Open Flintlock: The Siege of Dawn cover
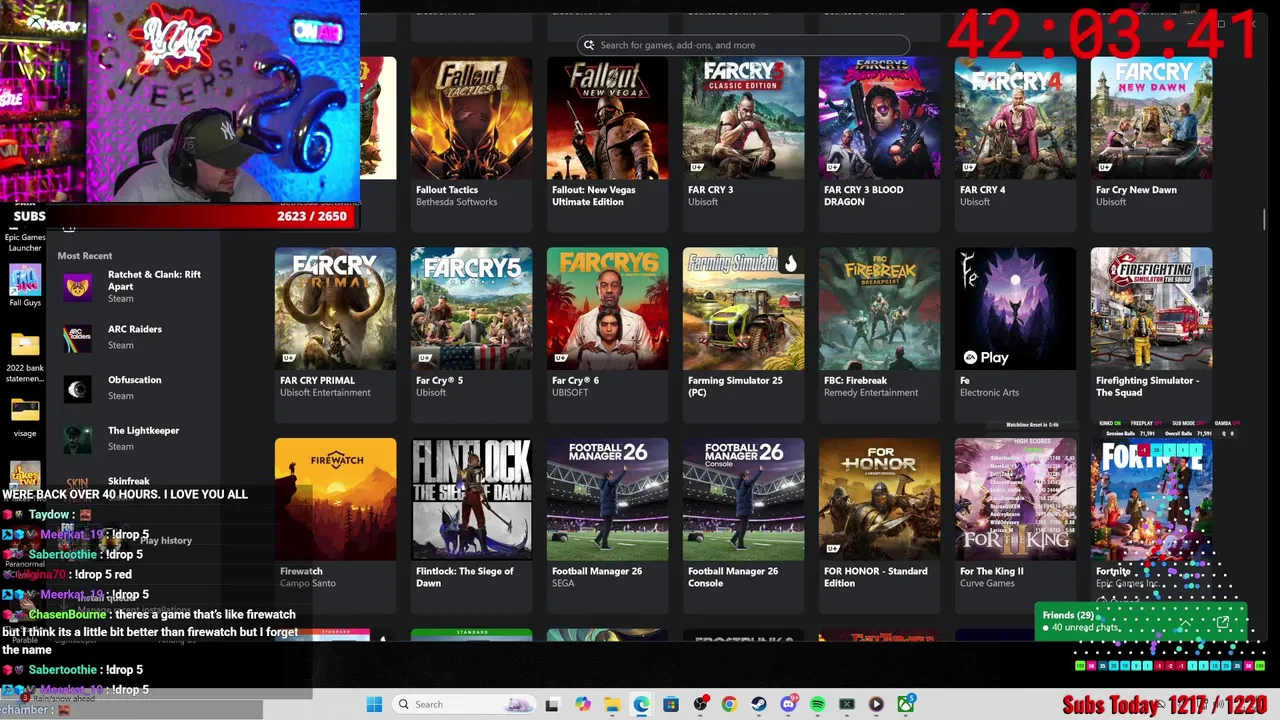Viewport: 1280px width, 720px height. (471, 500)
